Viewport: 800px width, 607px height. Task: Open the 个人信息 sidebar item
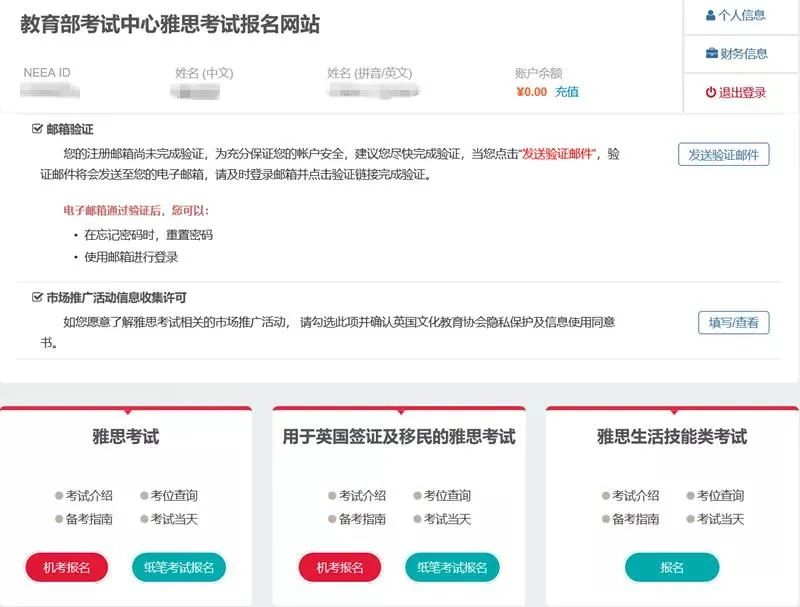pos(740,15)
